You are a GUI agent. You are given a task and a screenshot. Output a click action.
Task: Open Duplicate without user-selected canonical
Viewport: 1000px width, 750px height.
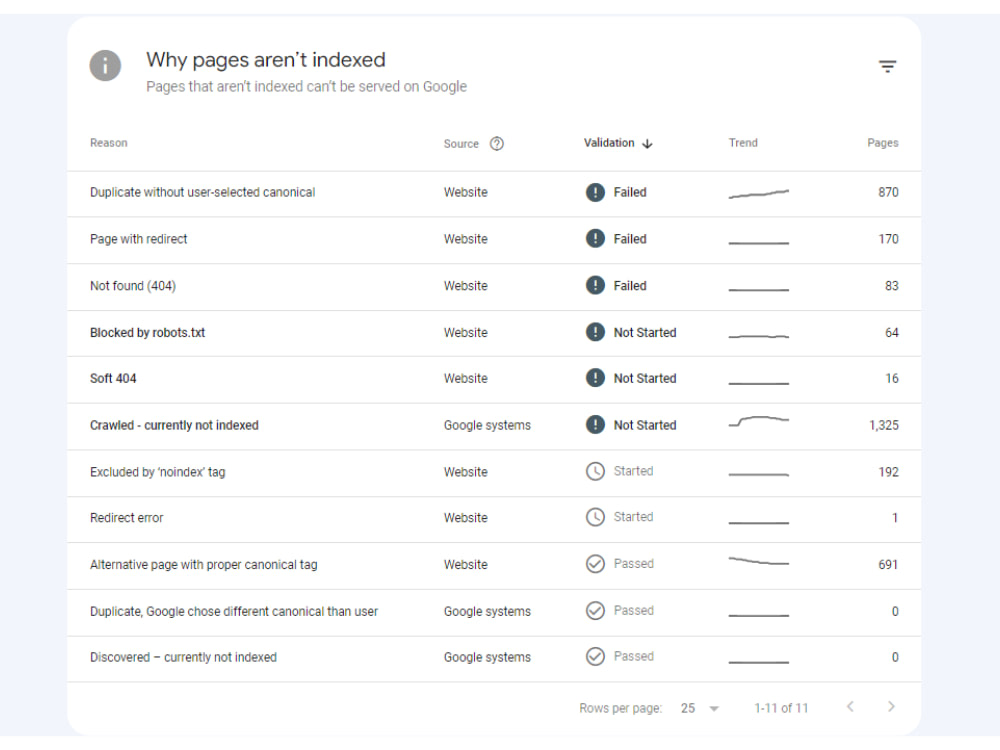pyautogui.click(x=202, y=192)
